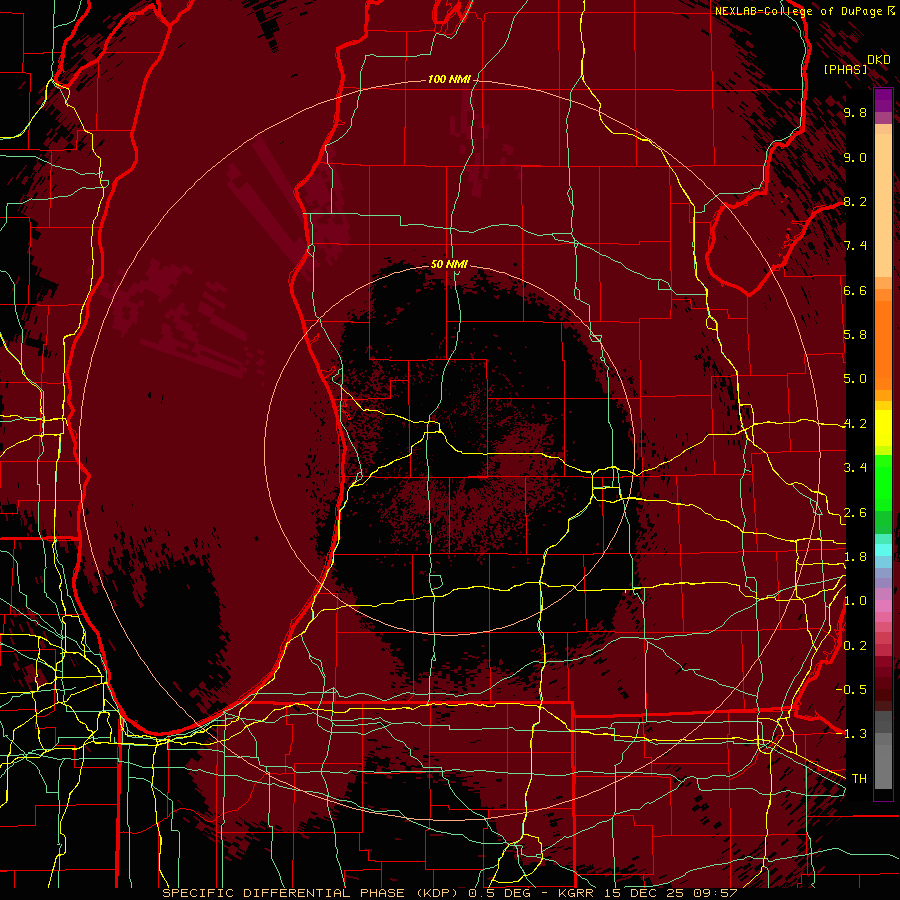Screen dimensions: 900x900
Task: Pick the orange band of the color bar
Action: click(x=883, y=344)
